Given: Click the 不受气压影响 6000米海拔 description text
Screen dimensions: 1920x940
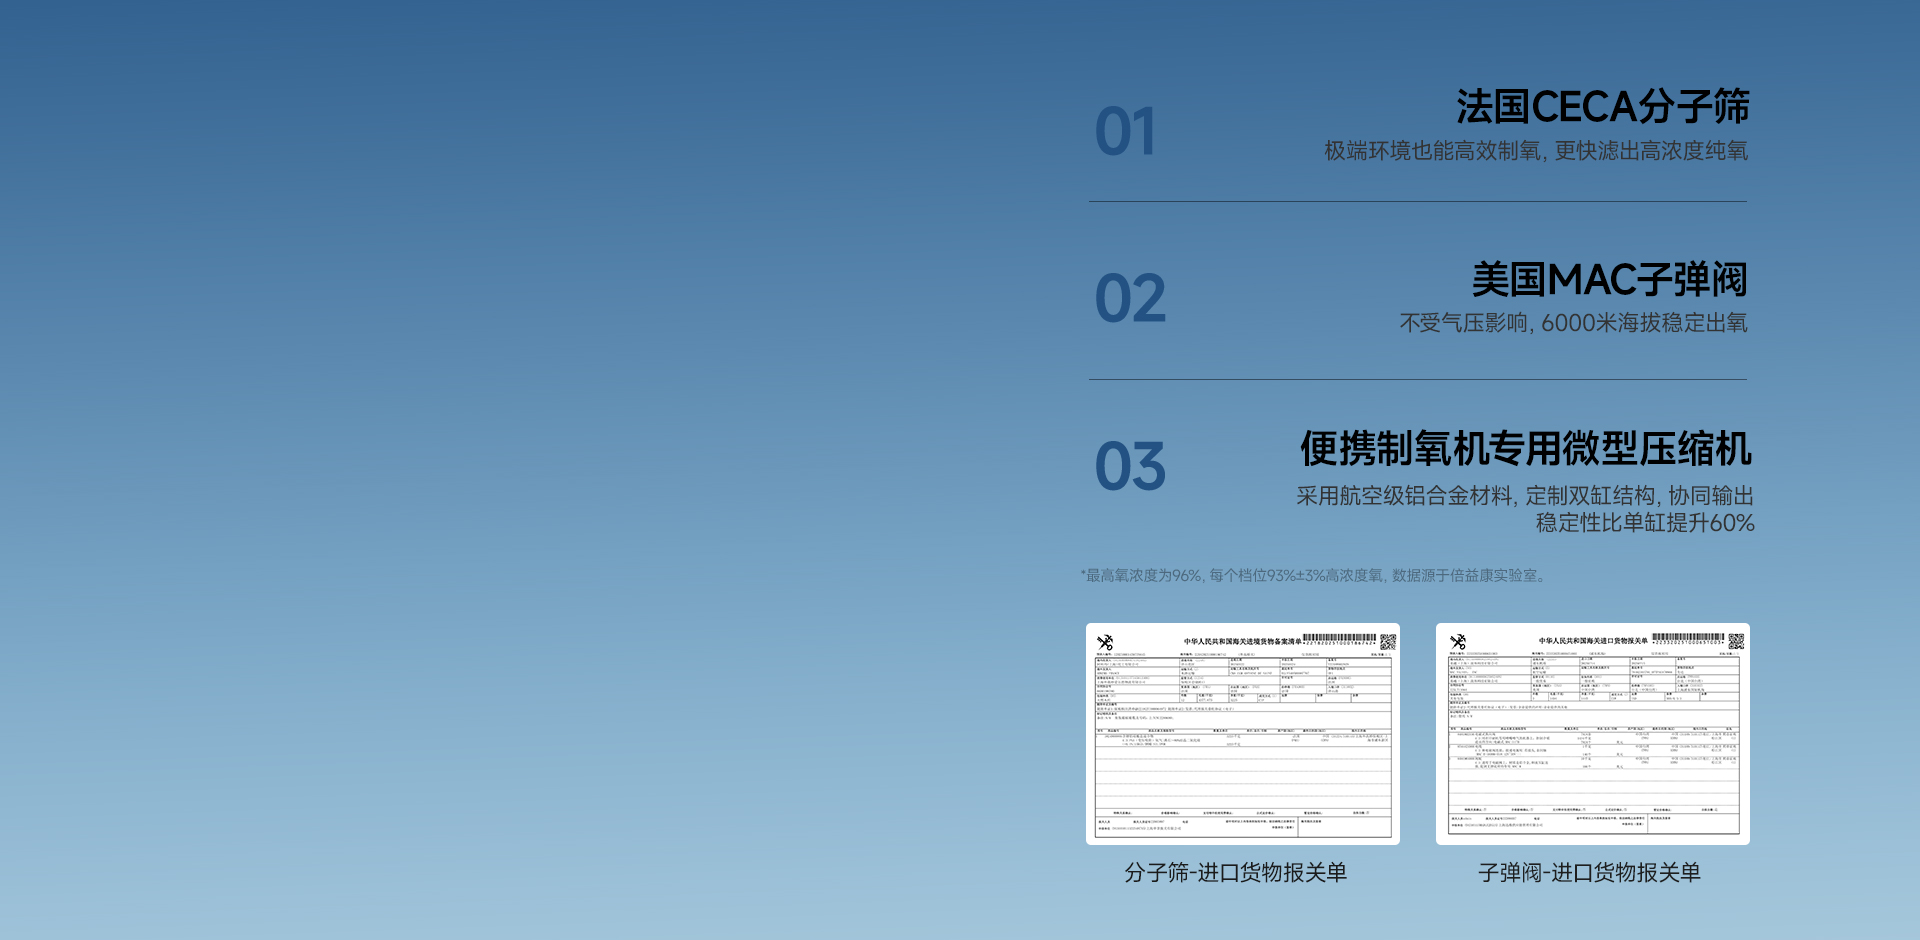Looking at the screenshot, I should [x=1573, y=323].
